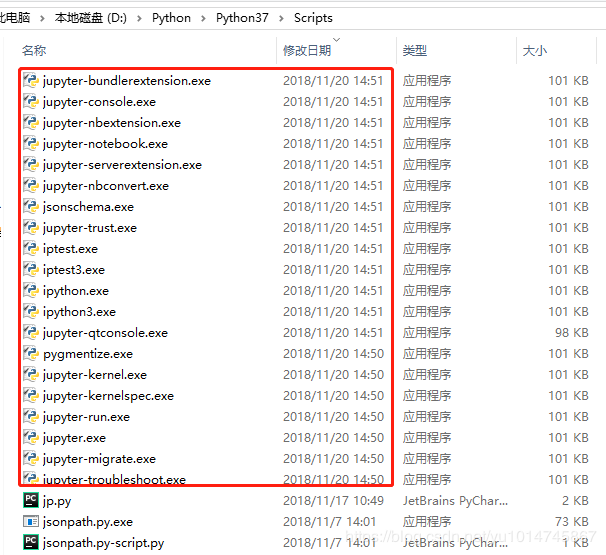Expand breadcrumb chevron after Python folder

coord(203,18)
